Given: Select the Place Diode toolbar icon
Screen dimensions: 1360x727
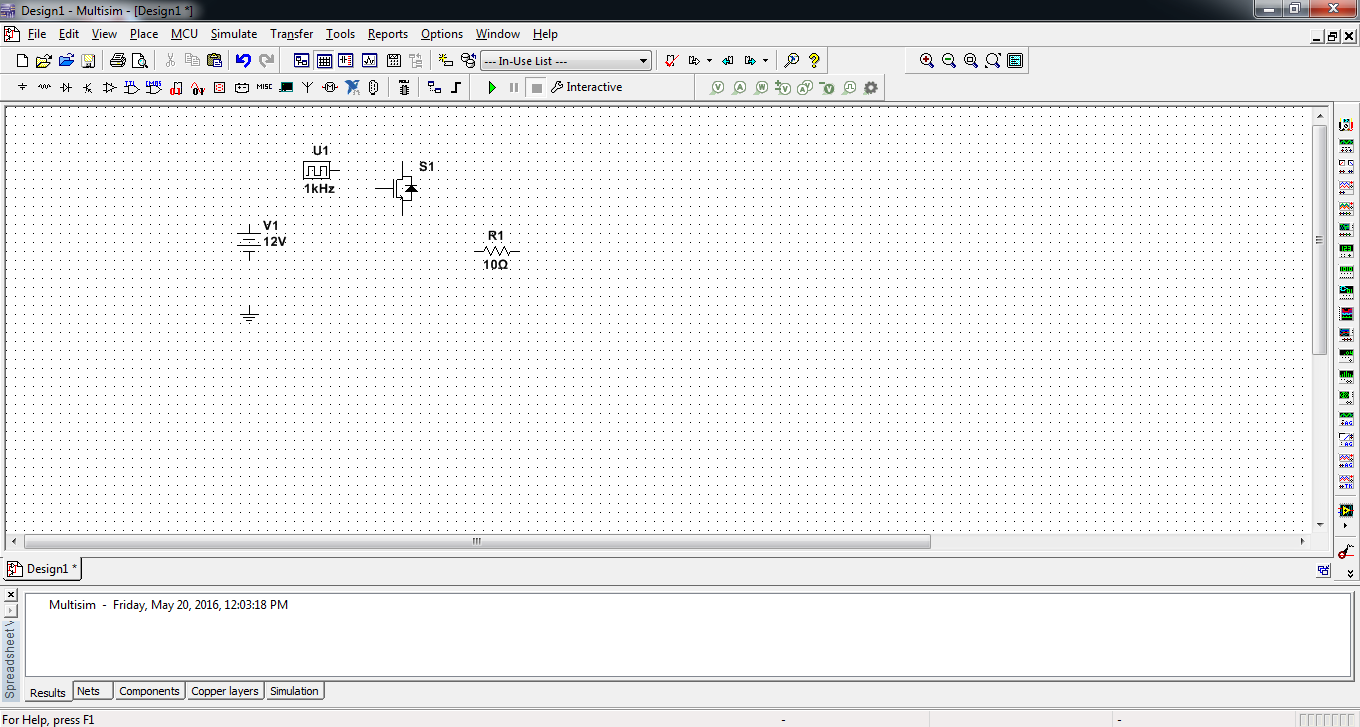Looking at the screenshot, I should (x=65, y=87).
